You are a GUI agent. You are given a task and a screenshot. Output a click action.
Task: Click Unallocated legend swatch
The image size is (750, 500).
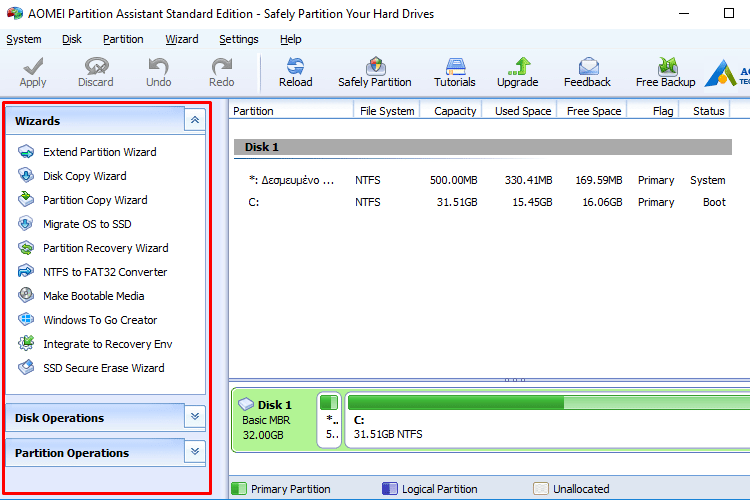pos(541,489)
